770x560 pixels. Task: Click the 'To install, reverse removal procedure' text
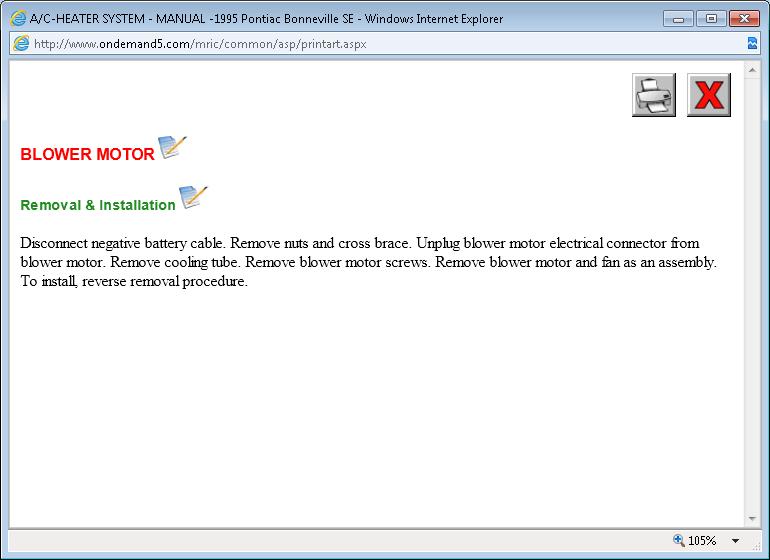pyautogui.click(x=134, y=281)
